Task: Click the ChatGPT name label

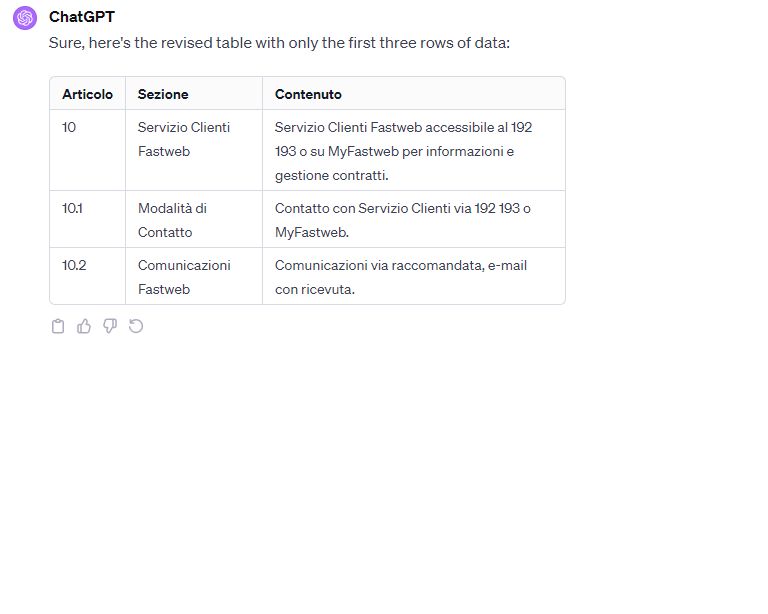Action: [x=82, y=17]
